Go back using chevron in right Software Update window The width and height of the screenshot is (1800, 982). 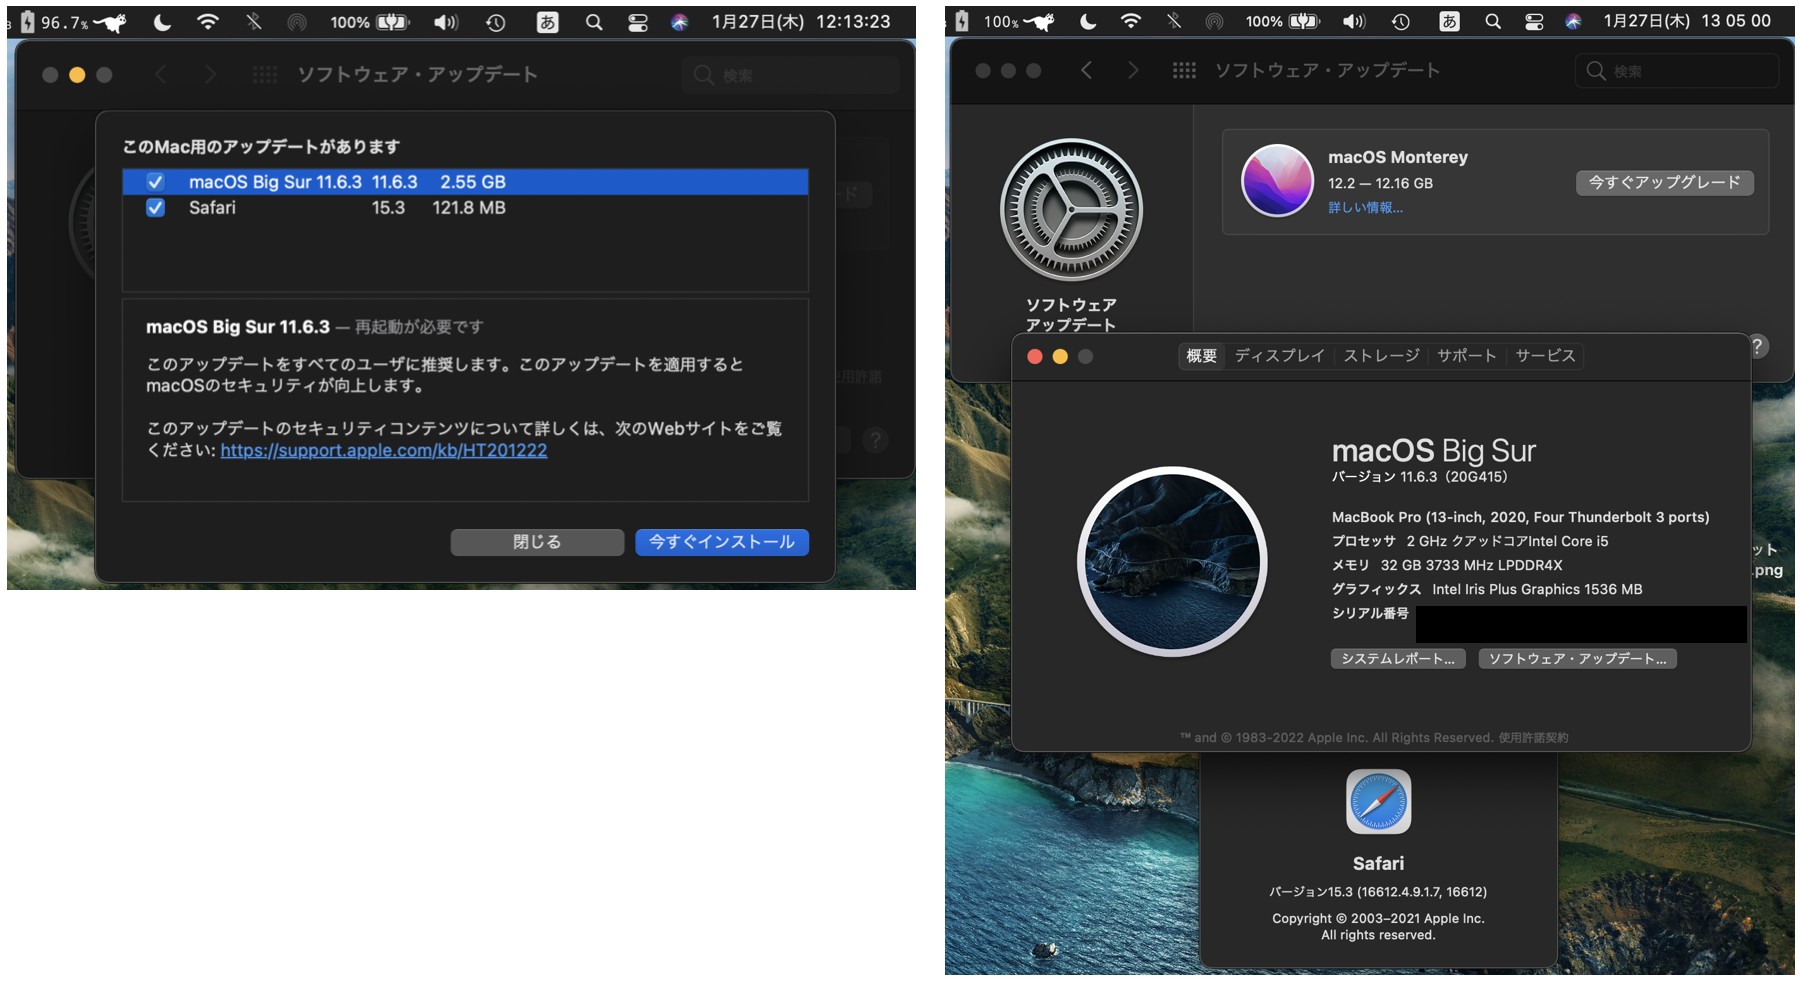click(x=1087, y=70)
